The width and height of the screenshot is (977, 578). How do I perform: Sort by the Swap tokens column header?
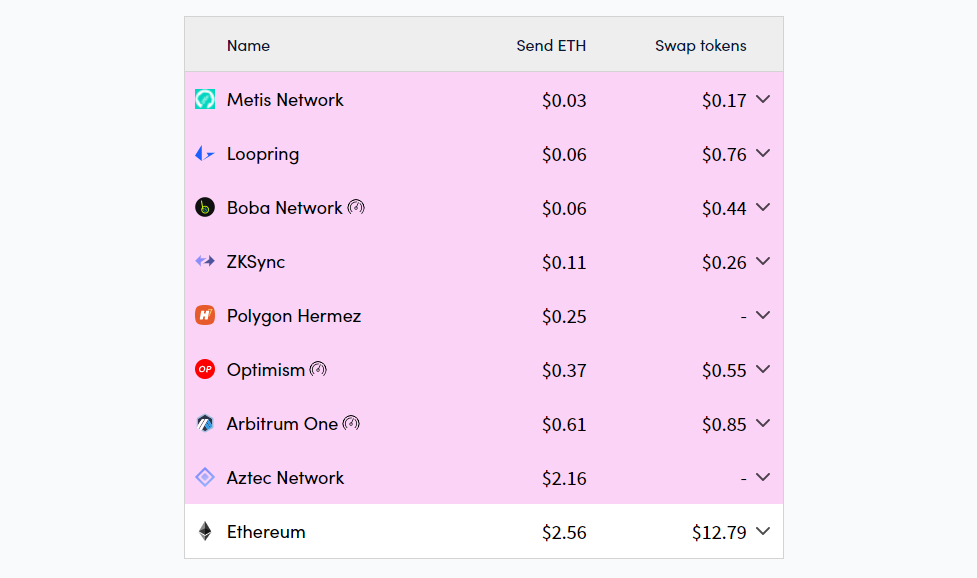(700, 45)
